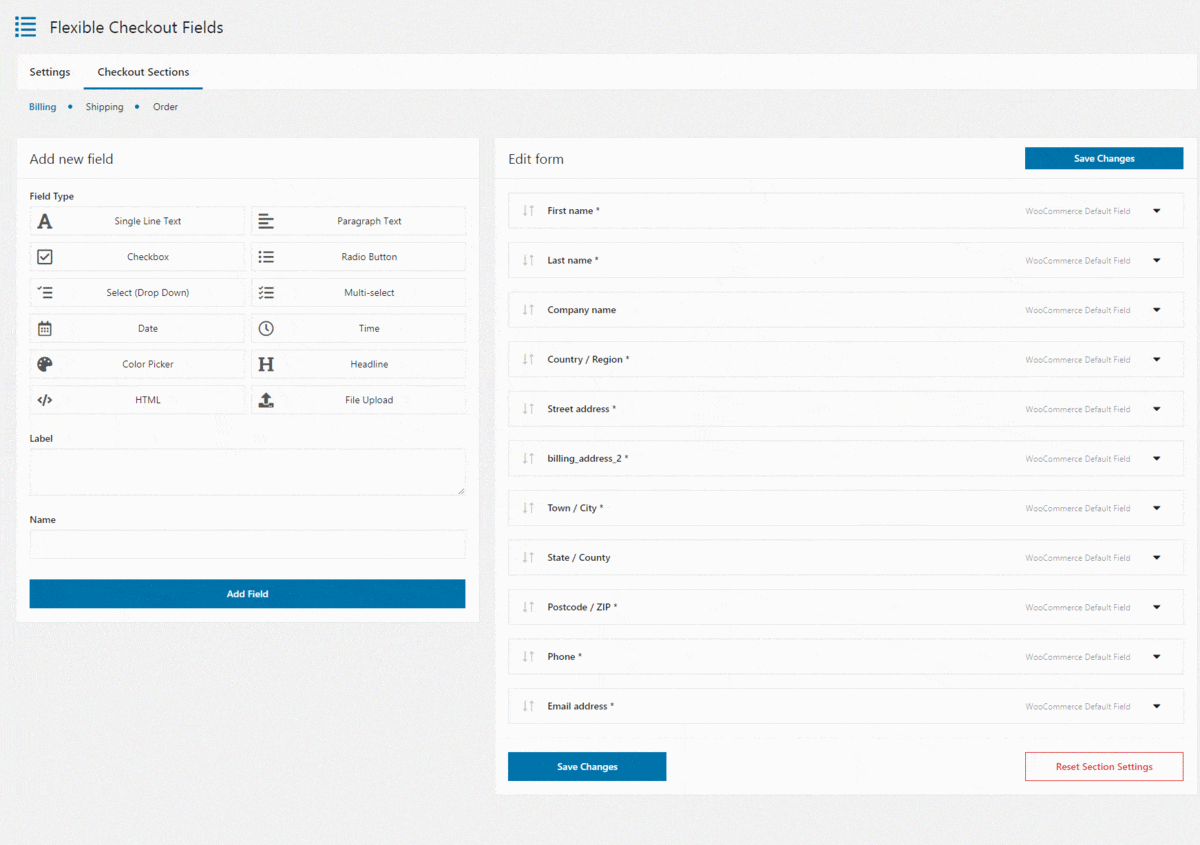Viewport: 1200px width, 845px height.
Task: Click the Select (Drop Down) icon
Action: [45, 293]
